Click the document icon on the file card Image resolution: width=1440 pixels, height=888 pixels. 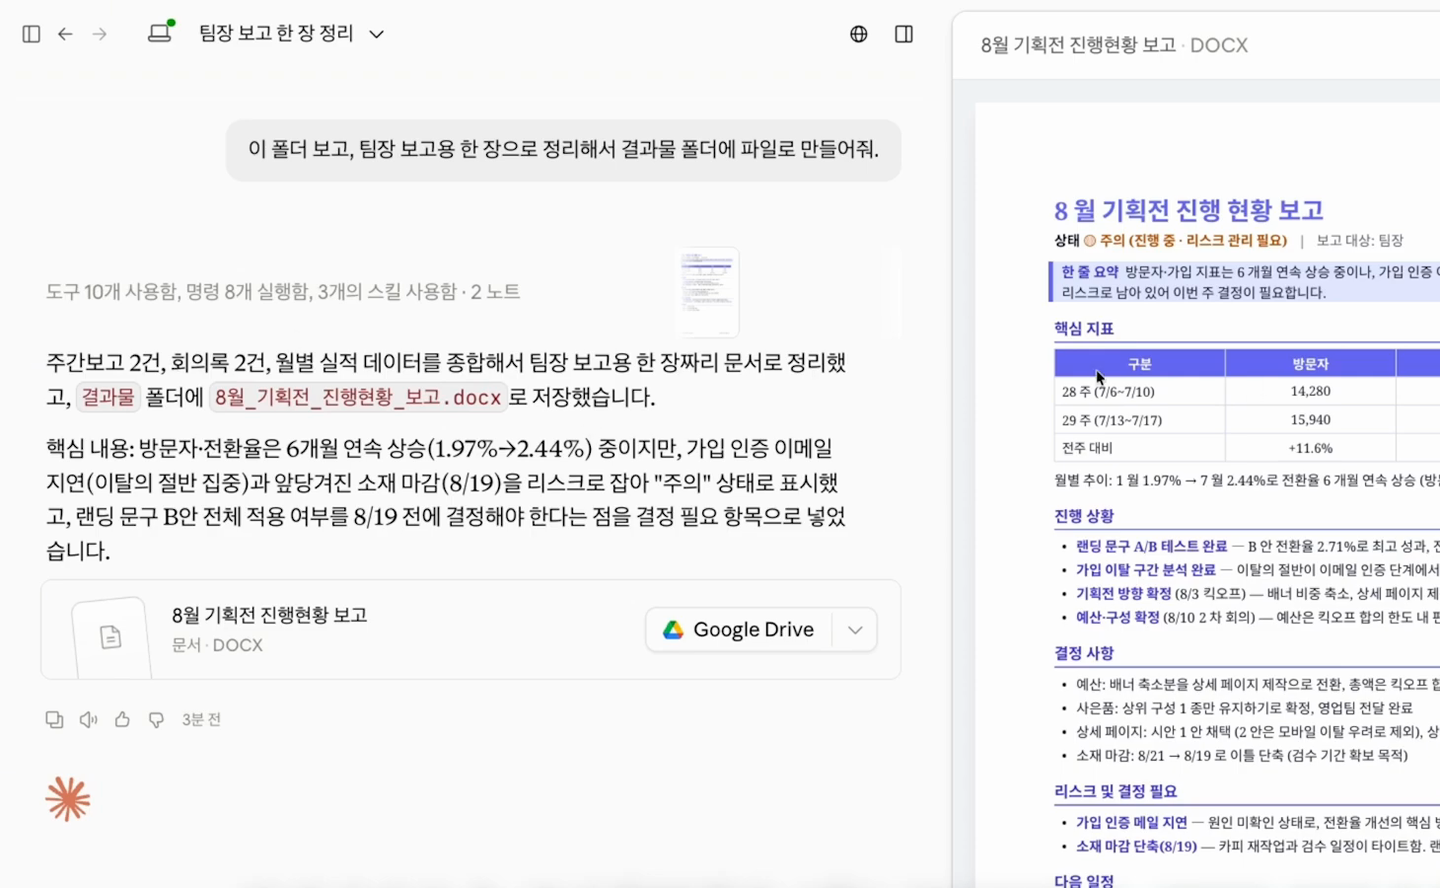(111, 637)
